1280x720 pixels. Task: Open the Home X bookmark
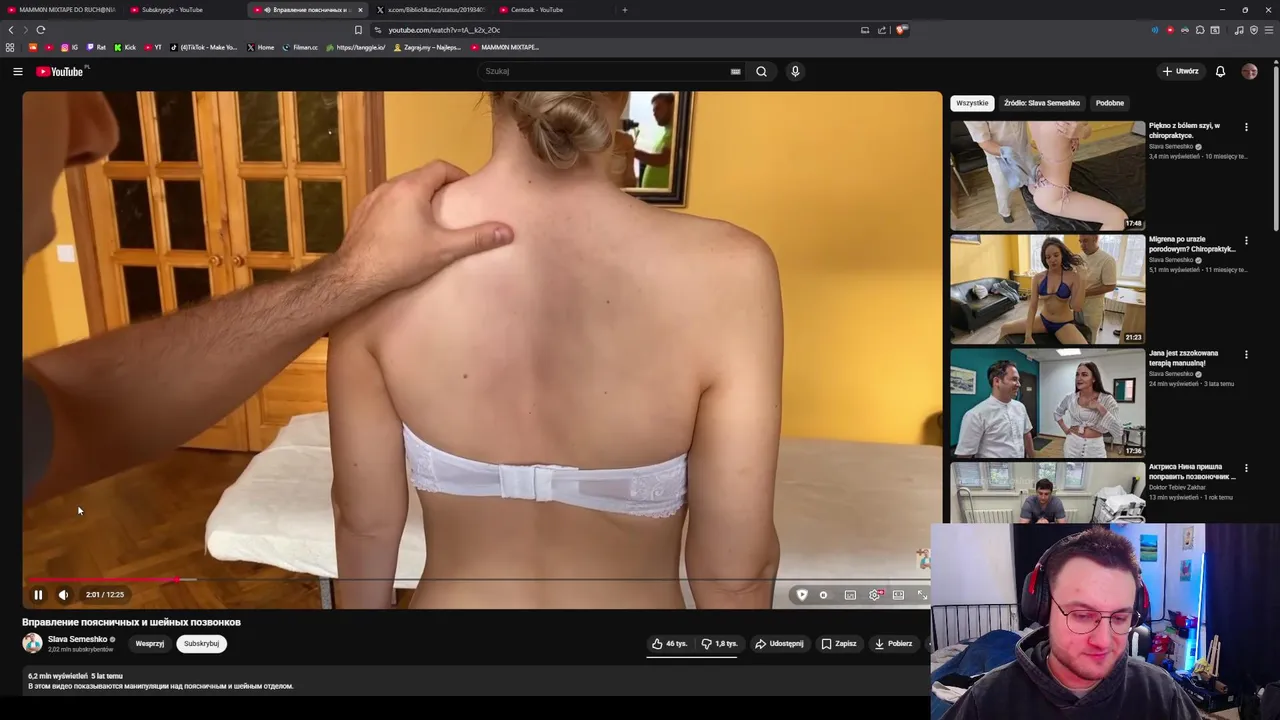[261, 47]
